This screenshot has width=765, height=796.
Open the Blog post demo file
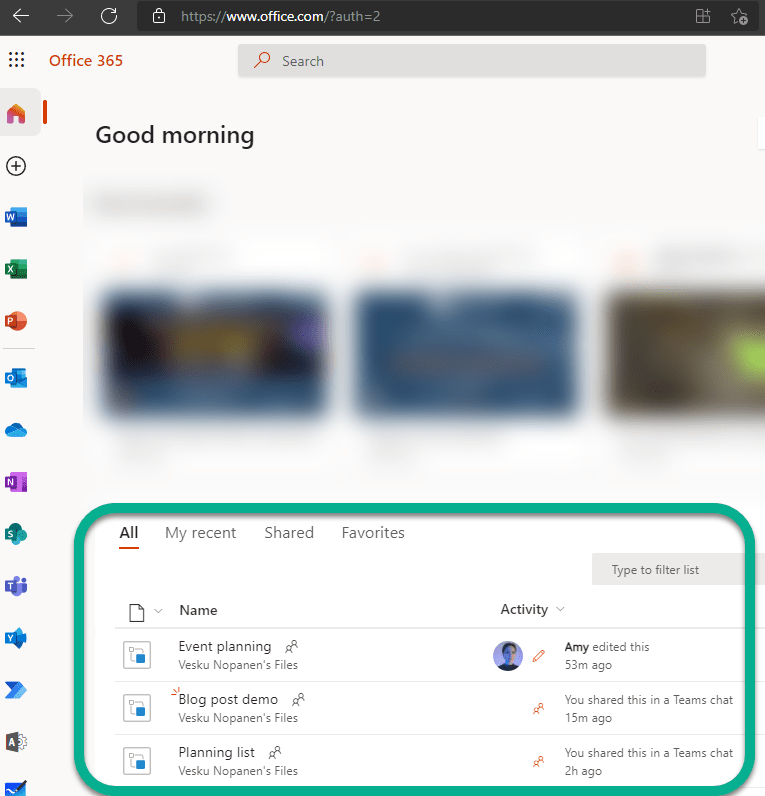coord(228,700)
